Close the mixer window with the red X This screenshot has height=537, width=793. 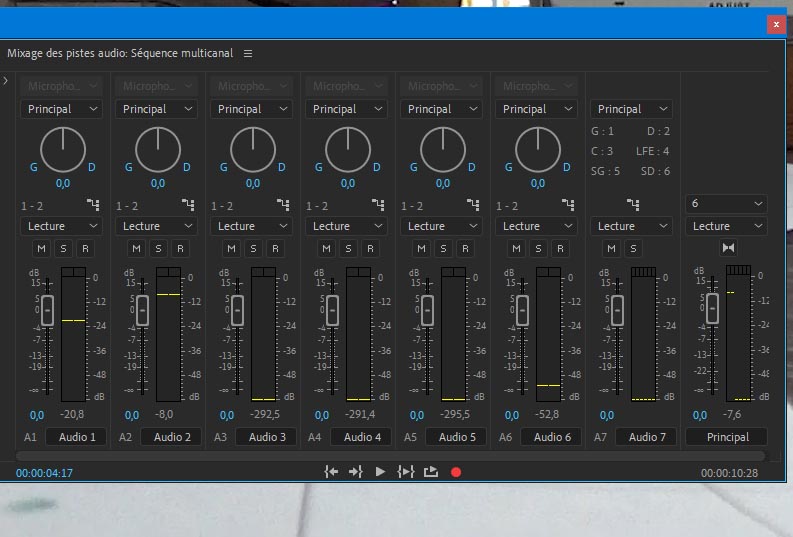click(x=776, y=24)
